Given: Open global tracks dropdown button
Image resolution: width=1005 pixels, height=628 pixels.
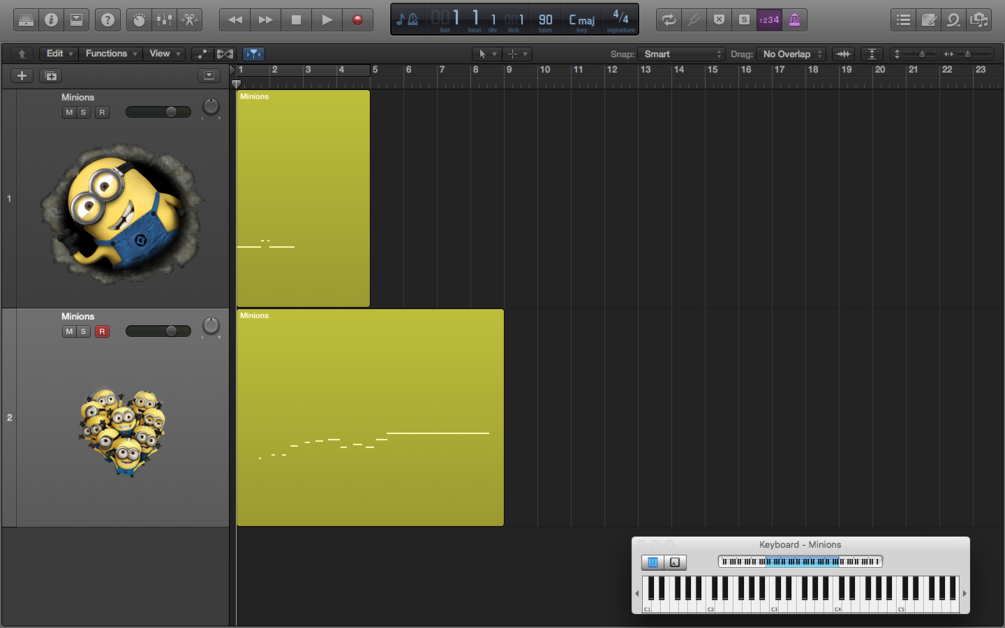Looking at the screenshot, I should (x=209, y=76).
